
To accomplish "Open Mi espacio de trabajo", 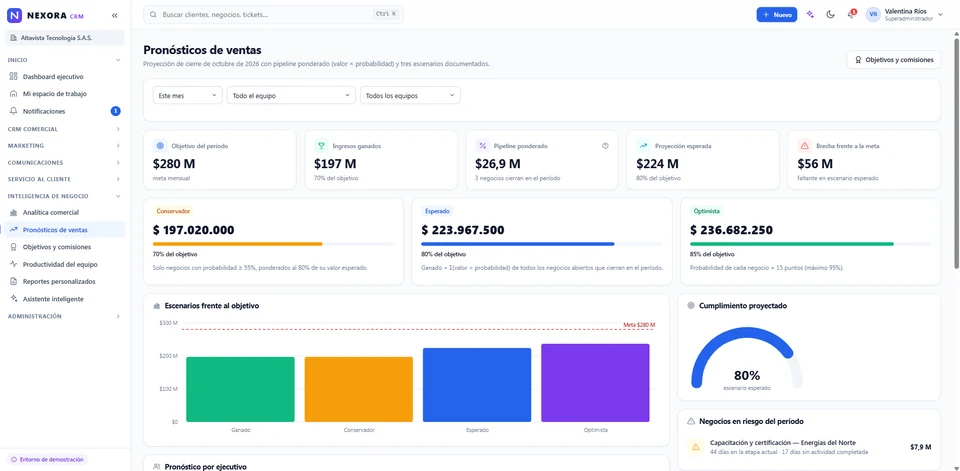I will pos(65,94).
